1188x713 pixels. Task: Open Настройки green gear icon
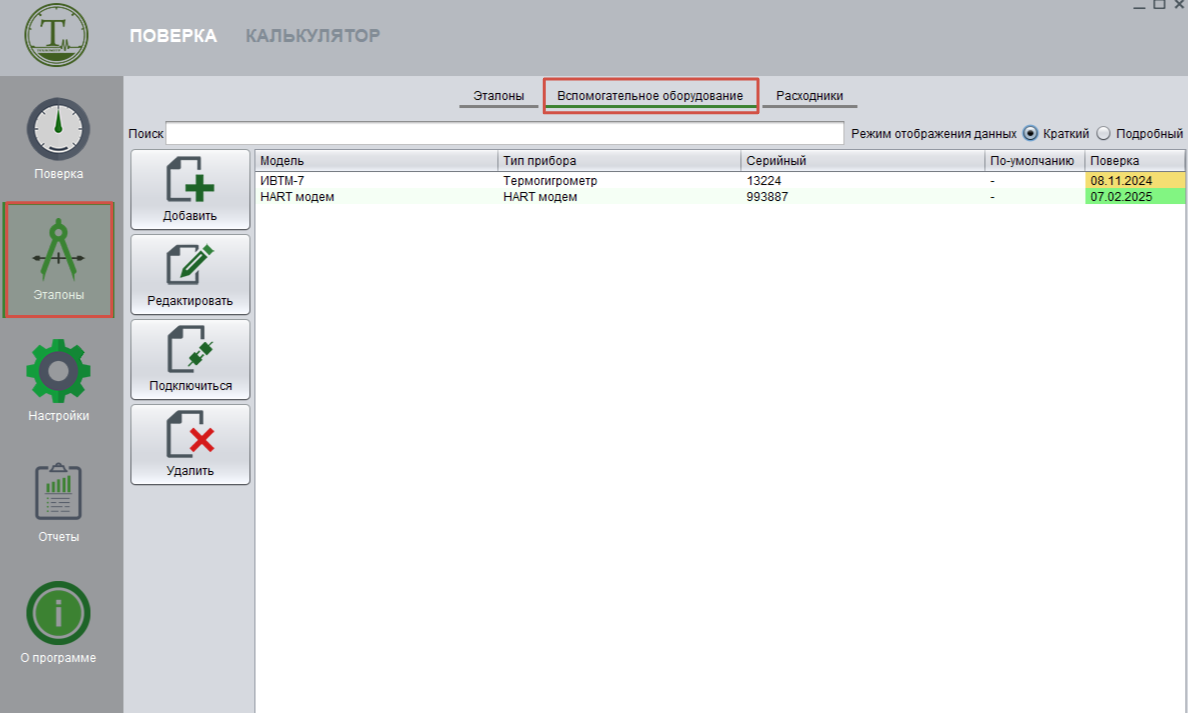58,372
